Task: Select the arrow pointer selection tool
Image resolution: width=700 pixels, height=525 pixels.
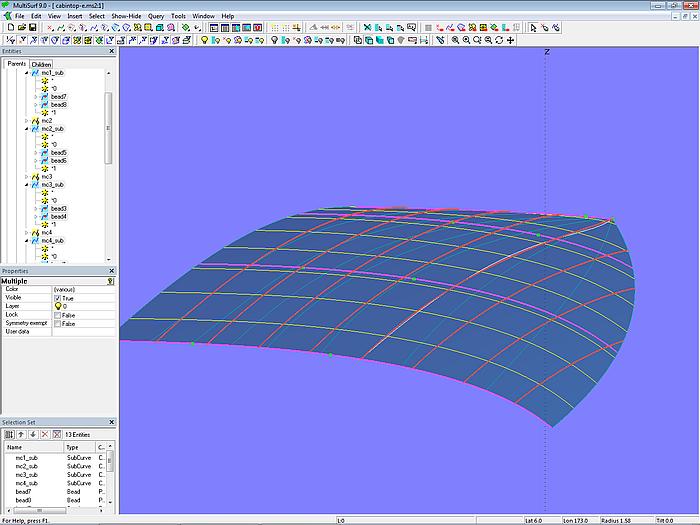Action: pyautogui.click(x=533, y=28)
